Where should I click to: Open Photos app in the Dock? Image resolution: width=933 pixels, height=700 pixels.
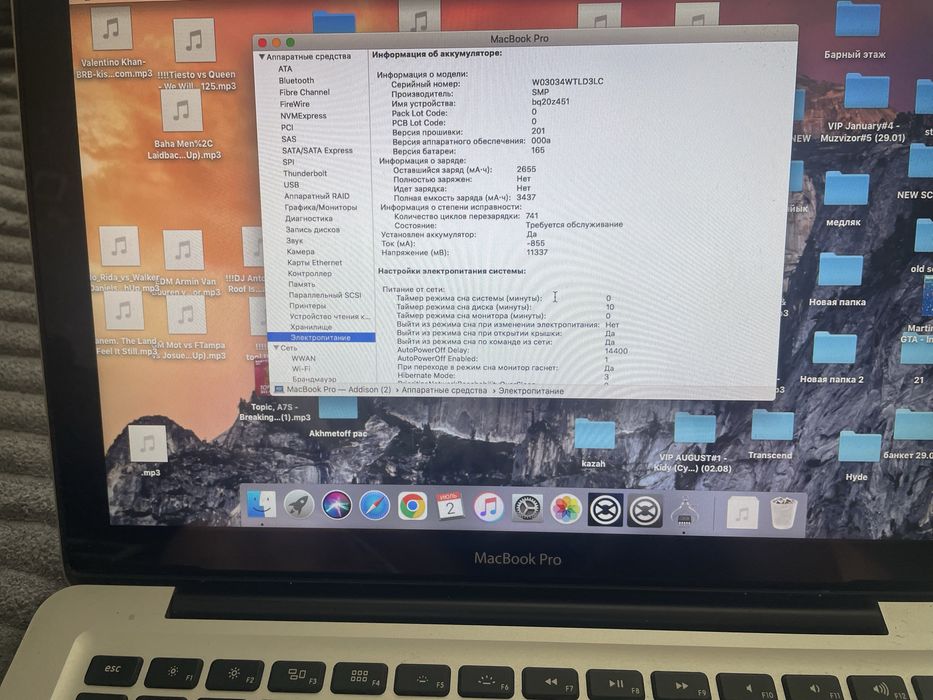566,509
